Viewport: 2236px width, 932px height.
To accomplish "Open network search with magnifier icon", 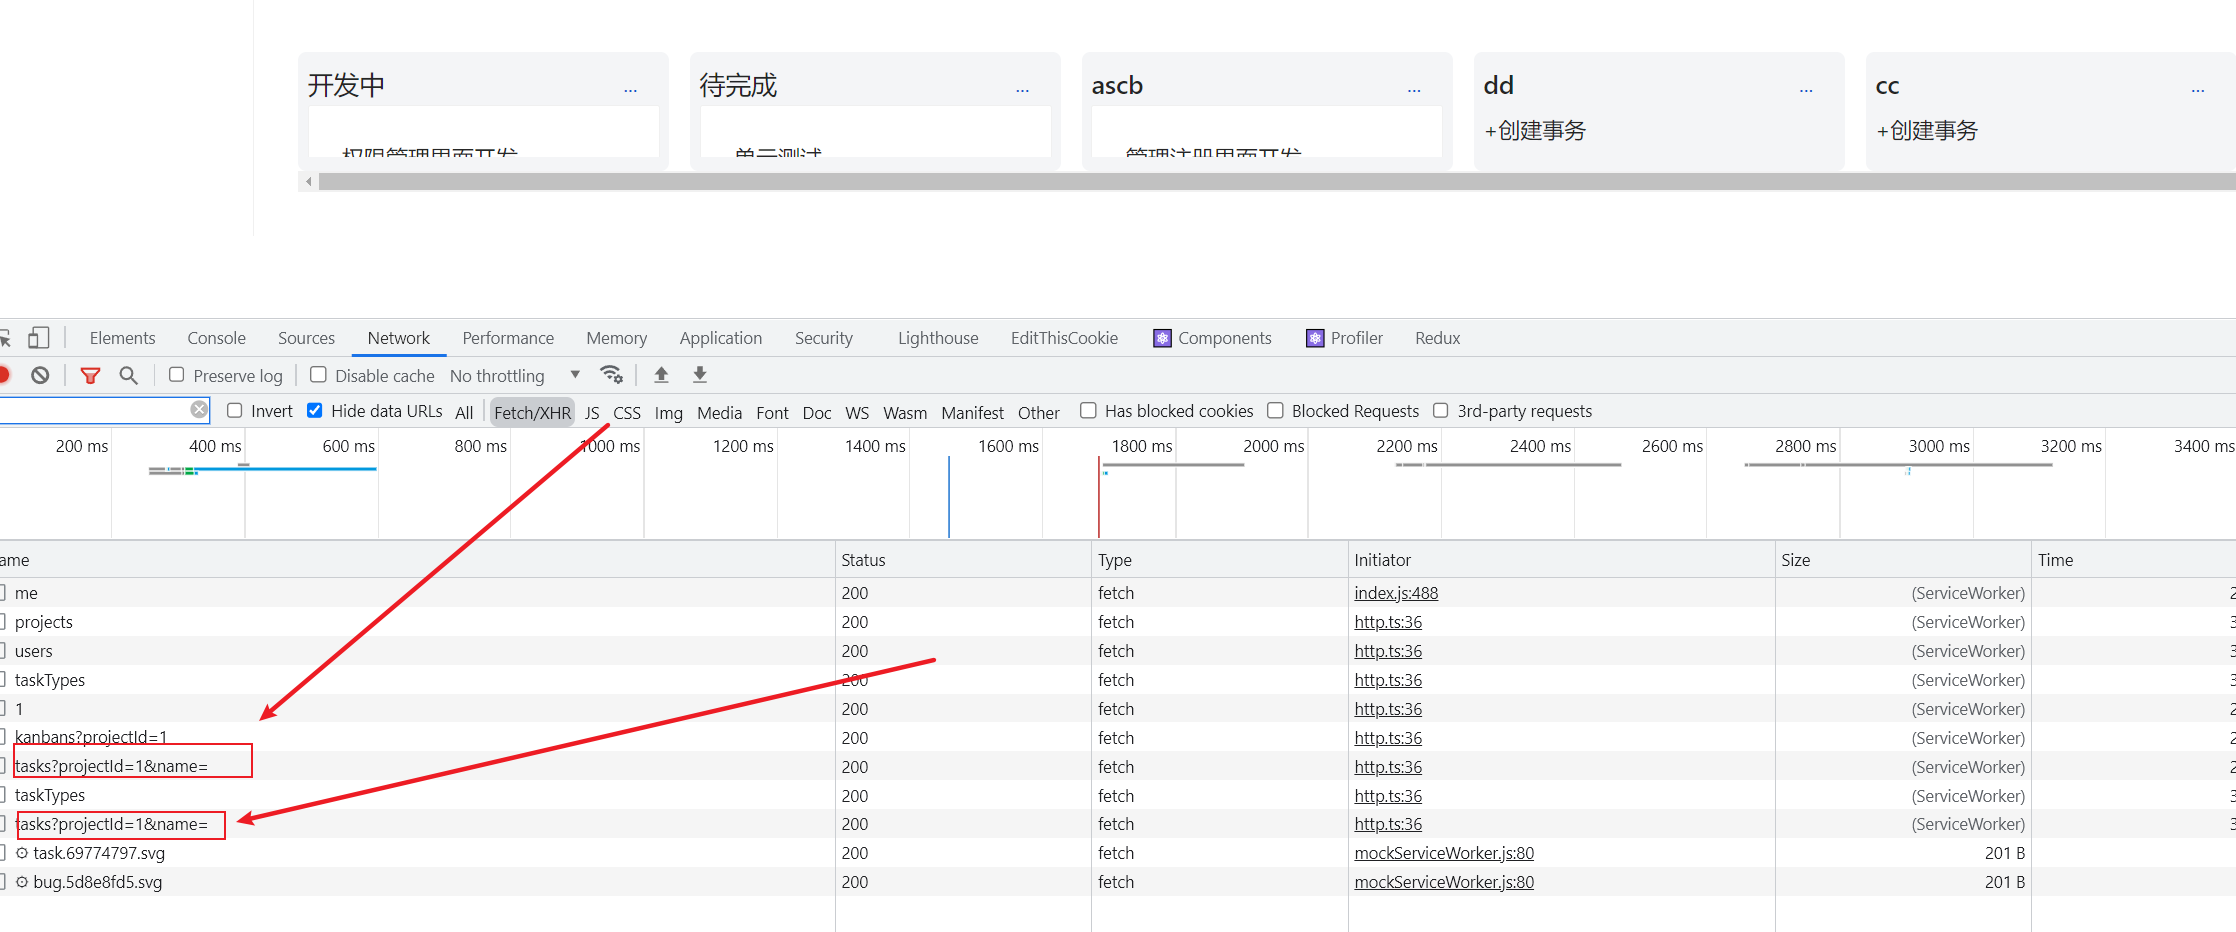I will coord(128,375).
